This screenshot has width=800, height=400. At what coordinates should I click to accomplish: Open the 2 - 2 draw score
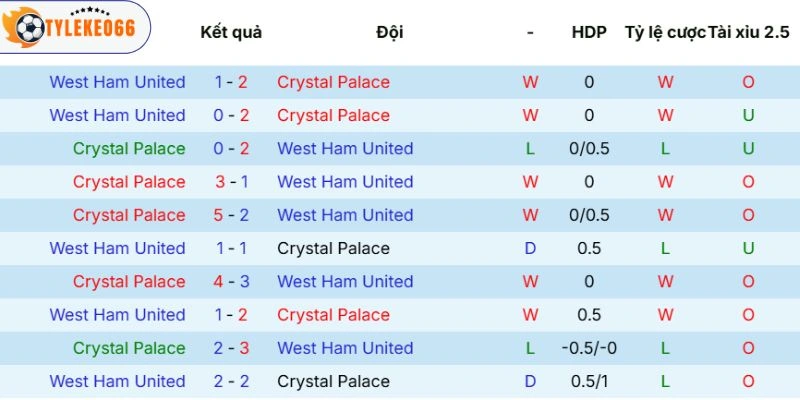(x=231, y=381)
